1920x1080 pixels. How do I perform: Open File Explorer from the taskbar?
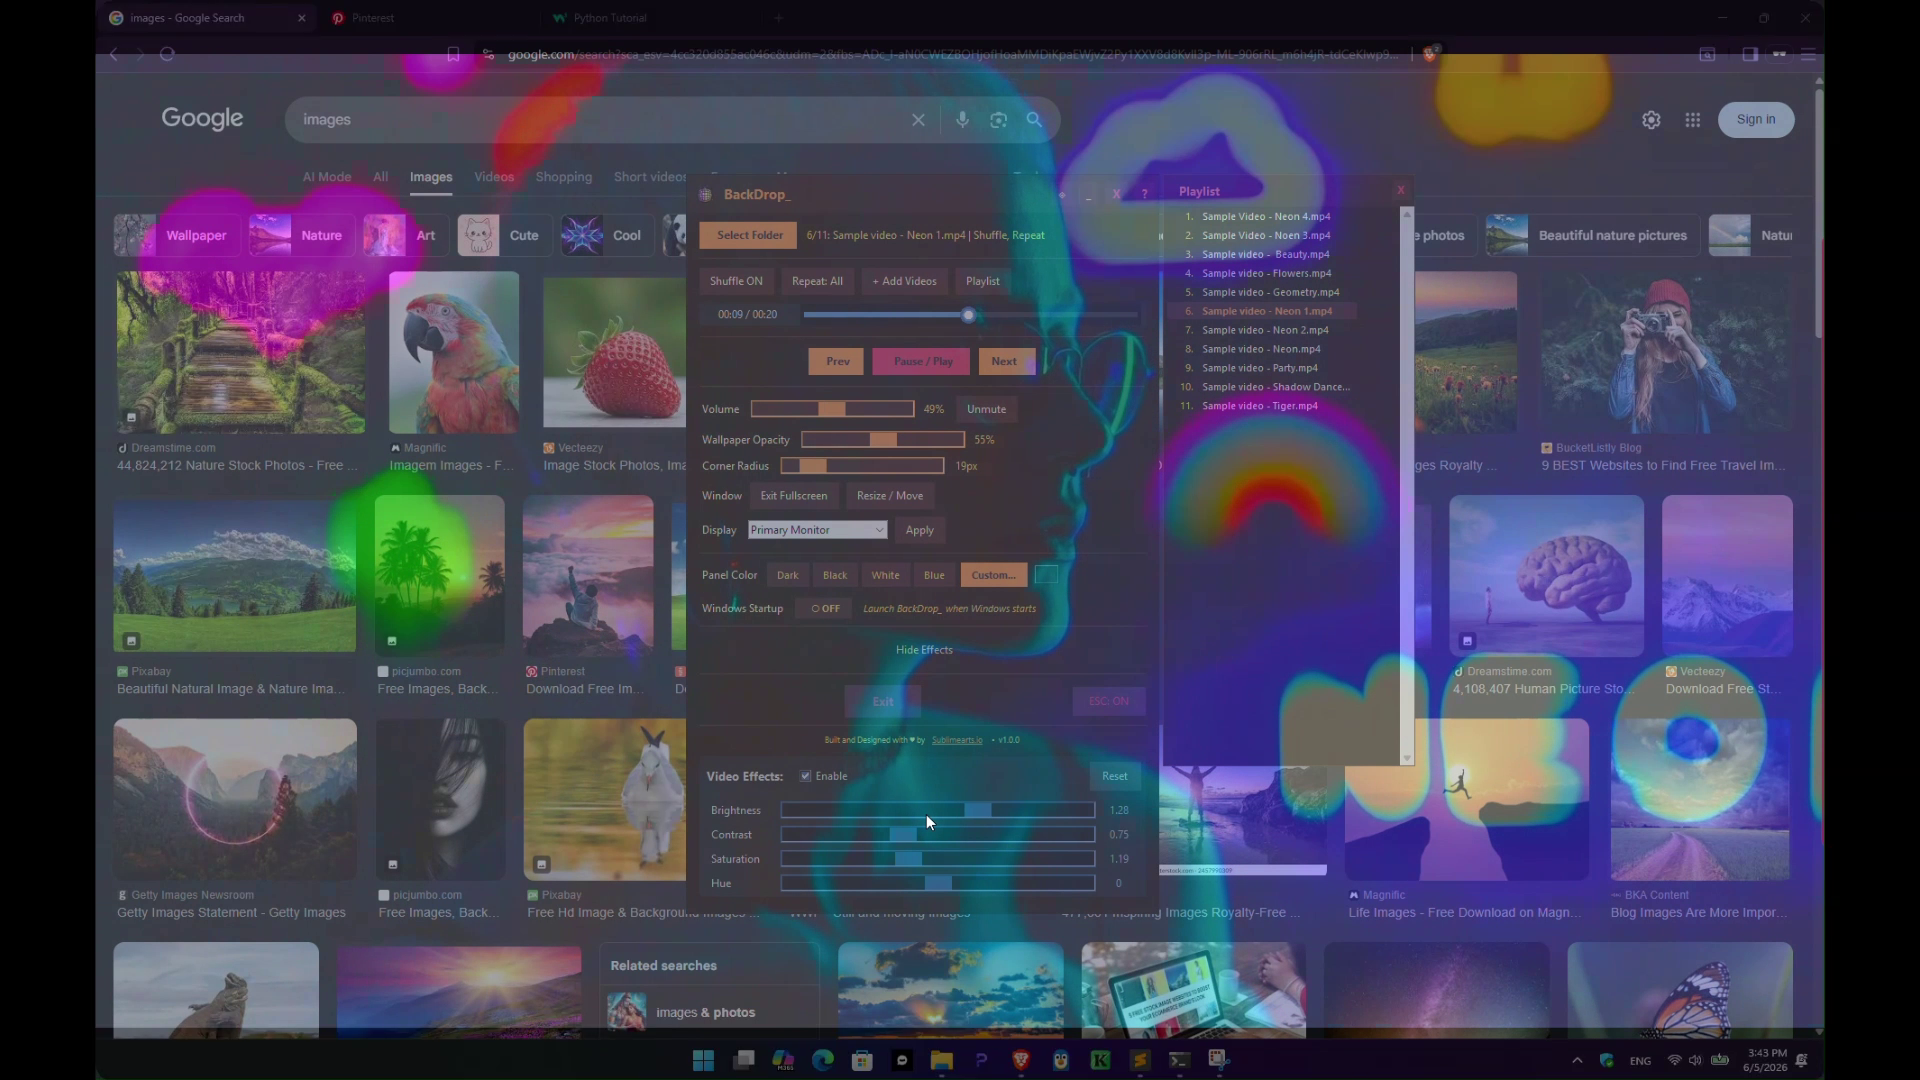coord(941,1060)
